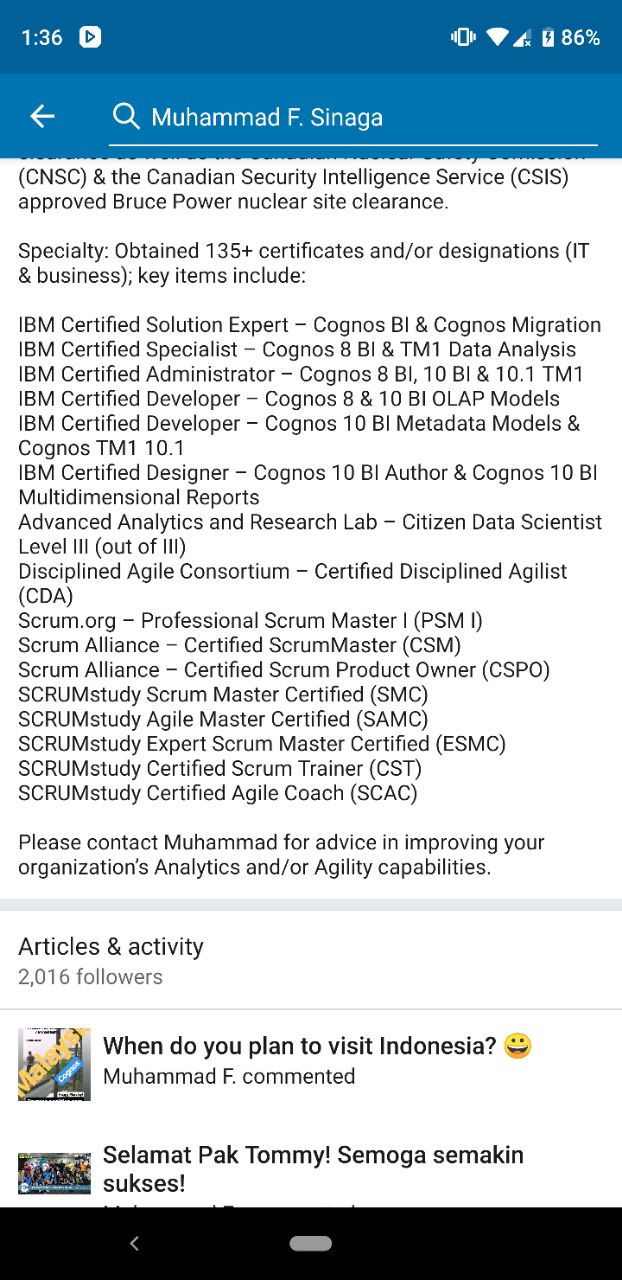Open the Articles & activity section
Screen dimensions: 622x1280
(x=111, y=946)
